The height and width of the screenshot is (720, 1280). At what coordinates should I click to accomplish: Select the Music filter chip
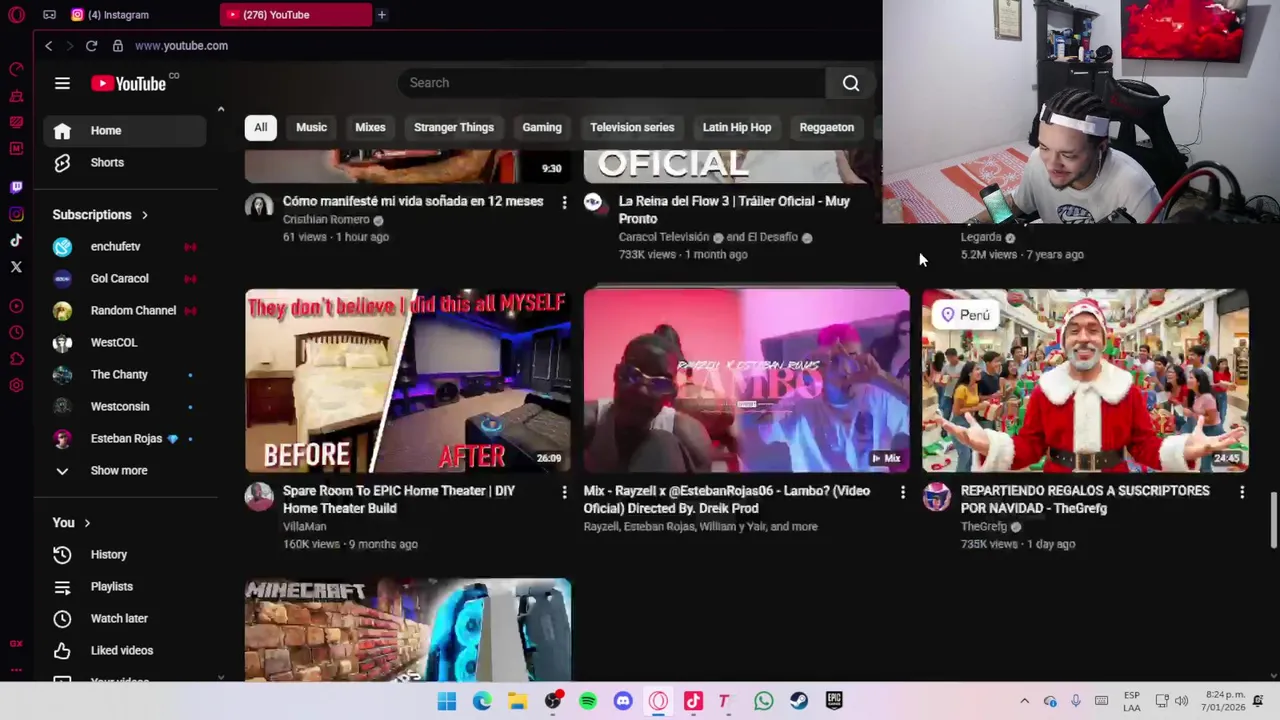pyautogui.click(x=311, y=127)
